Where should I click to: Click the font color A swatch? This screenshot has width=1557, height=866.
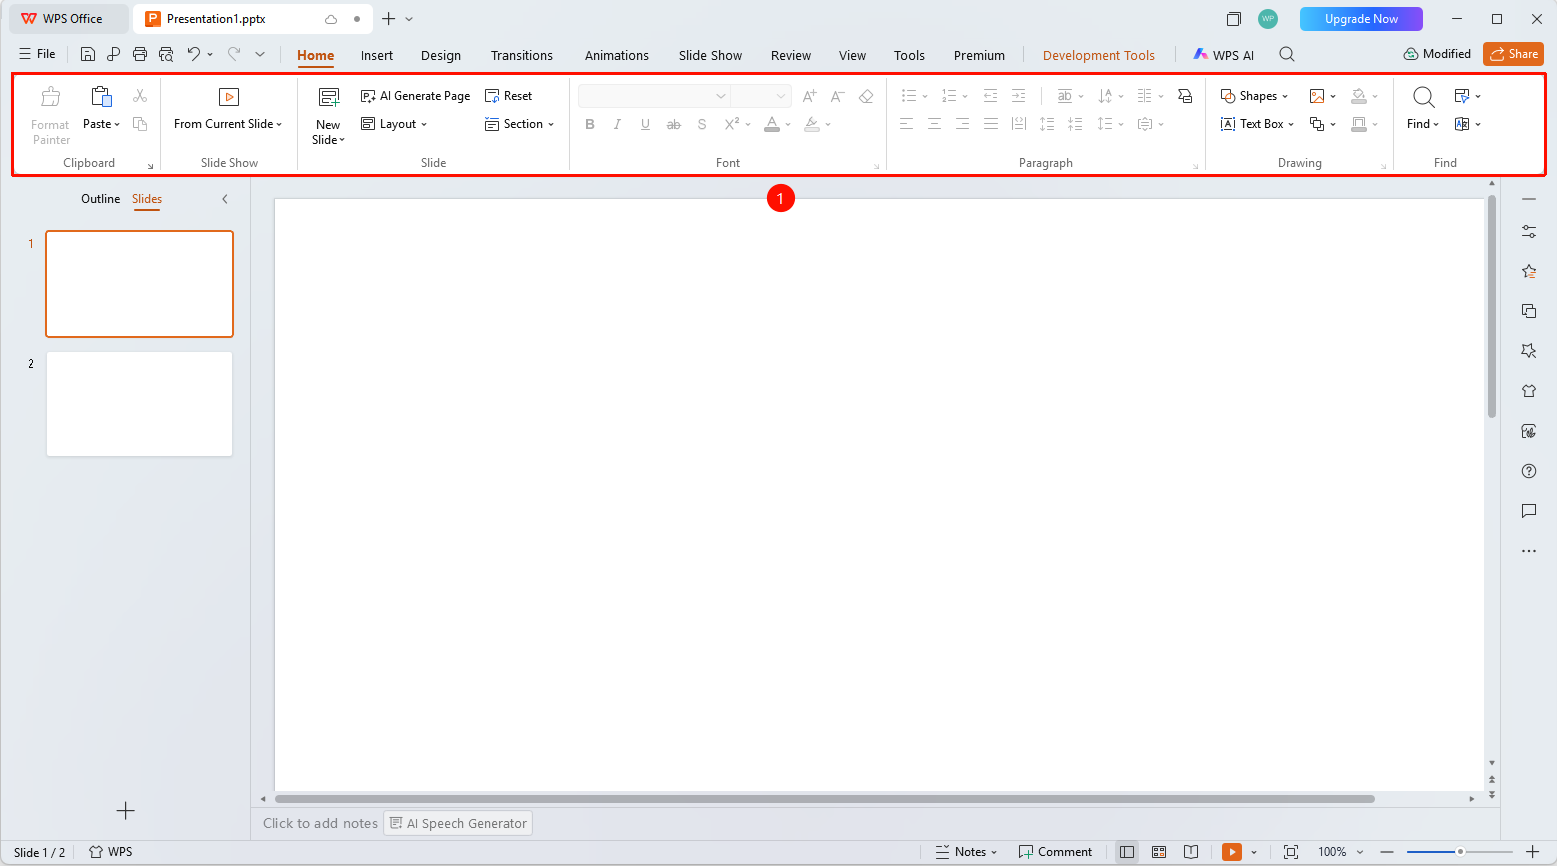coord(772,124)
